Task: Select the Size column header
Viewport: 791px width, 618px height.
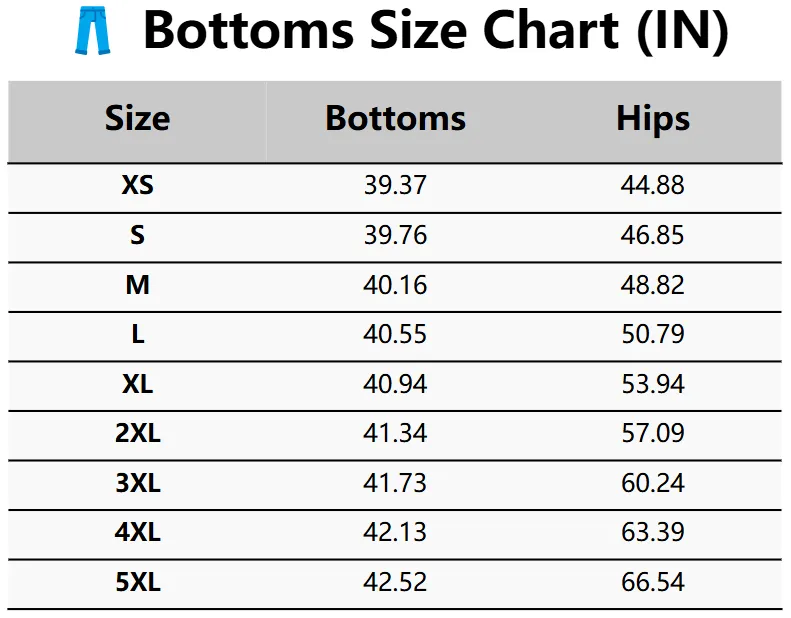Action: (x=137, y=119)
